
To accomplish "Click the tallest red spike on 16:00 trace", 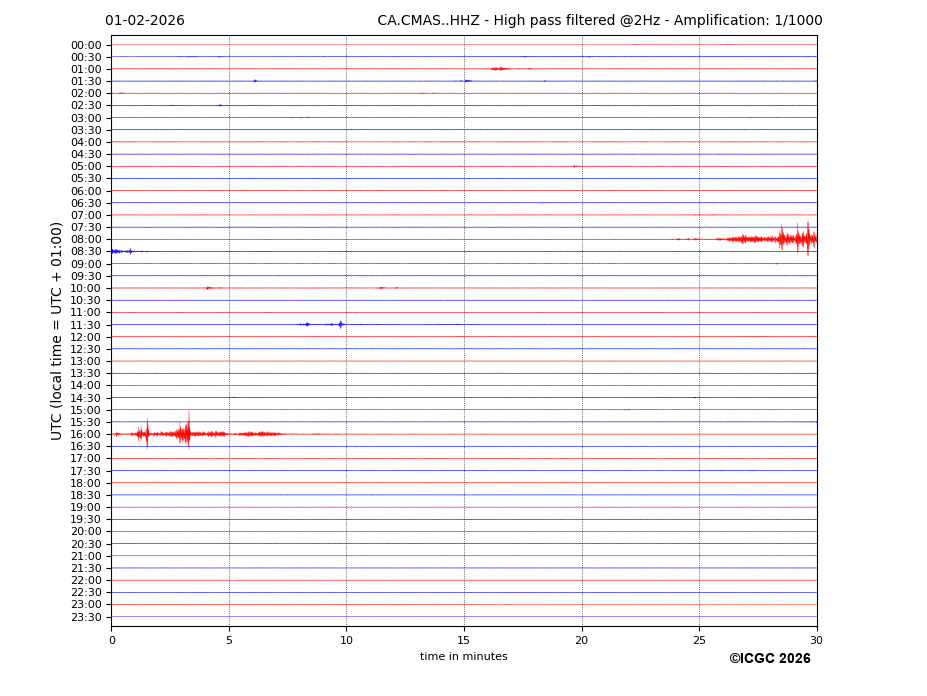I will pos(187,432).
